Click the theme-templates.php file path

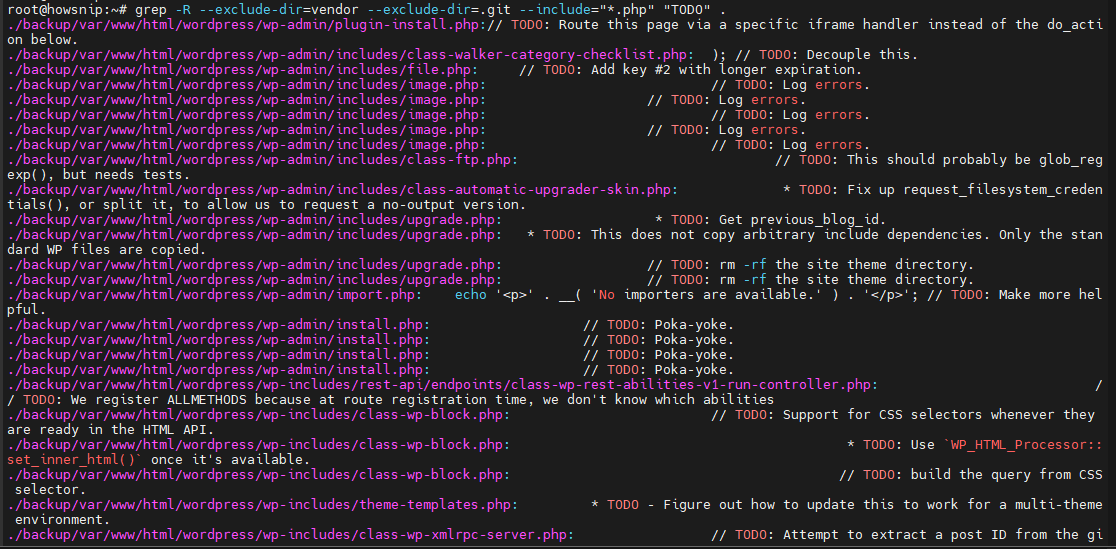tap(260, 503)
